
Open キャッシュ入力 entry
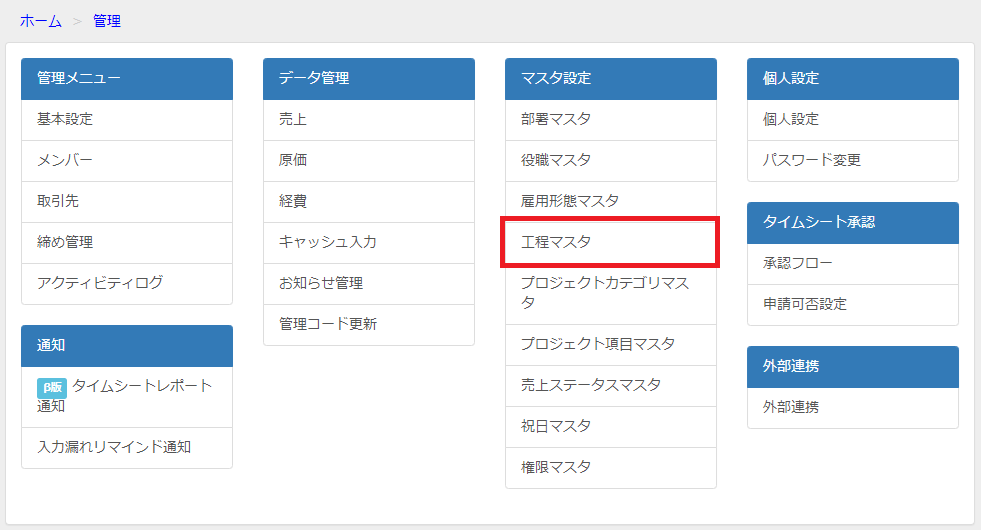coord(369,243)
